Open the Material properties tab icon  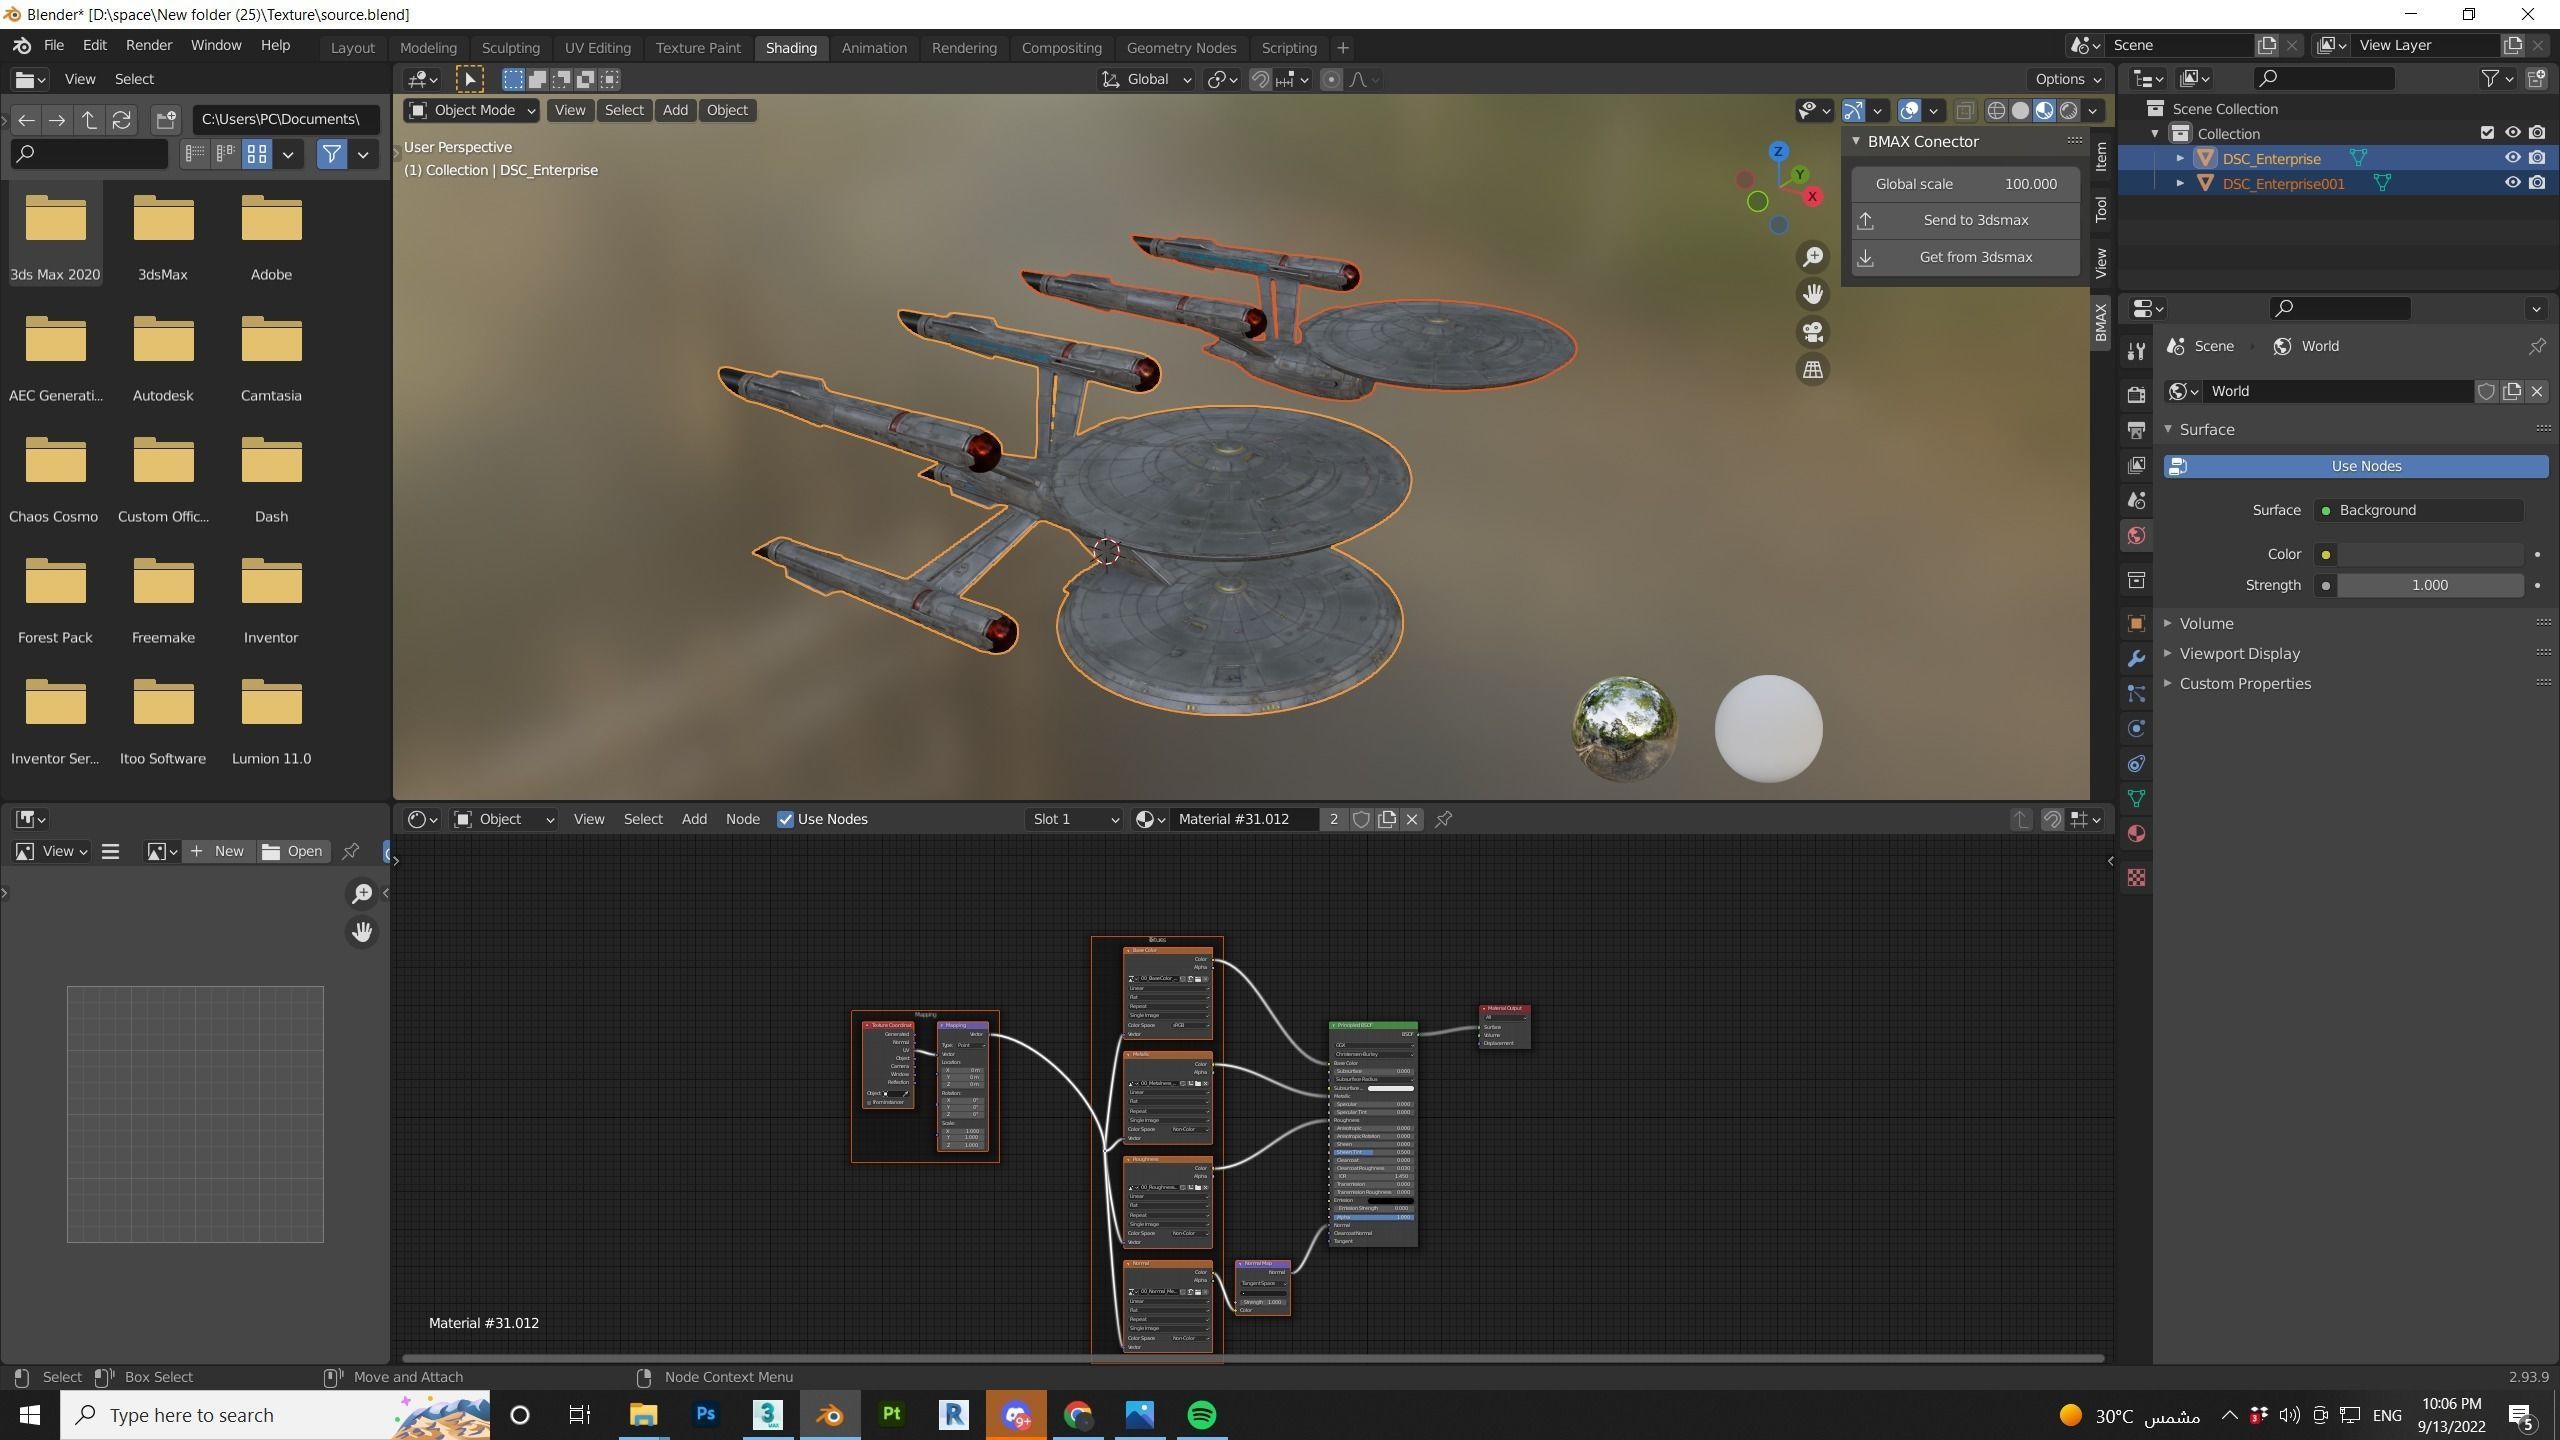point(2136,834)
